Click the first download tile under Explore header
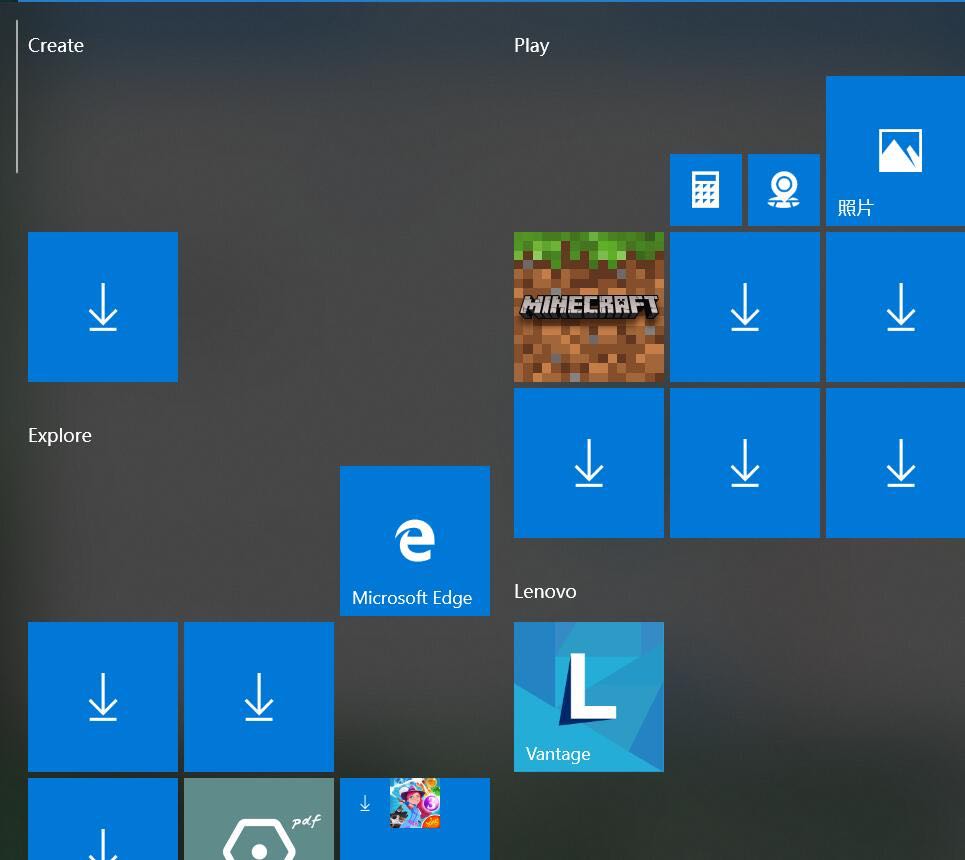Screen dimensions: 965x860 (103, 696)
